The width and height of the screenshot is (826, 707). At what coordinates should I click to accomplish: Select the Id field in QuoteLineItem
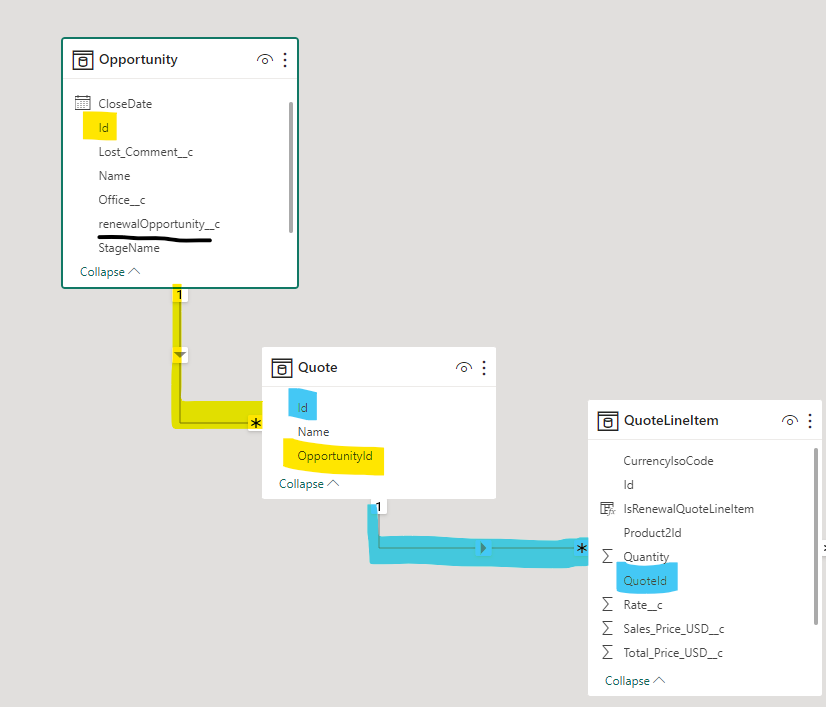point(628,485)
